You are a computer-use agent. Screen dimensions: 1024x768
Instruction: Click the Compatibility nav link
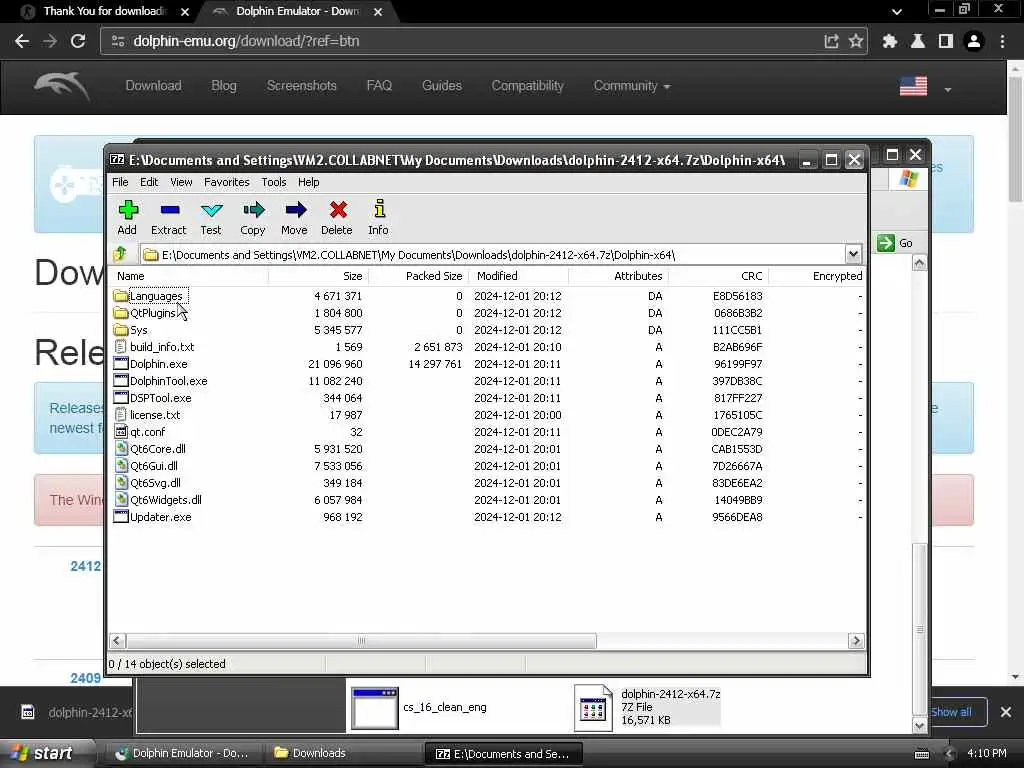coord(528,86)
